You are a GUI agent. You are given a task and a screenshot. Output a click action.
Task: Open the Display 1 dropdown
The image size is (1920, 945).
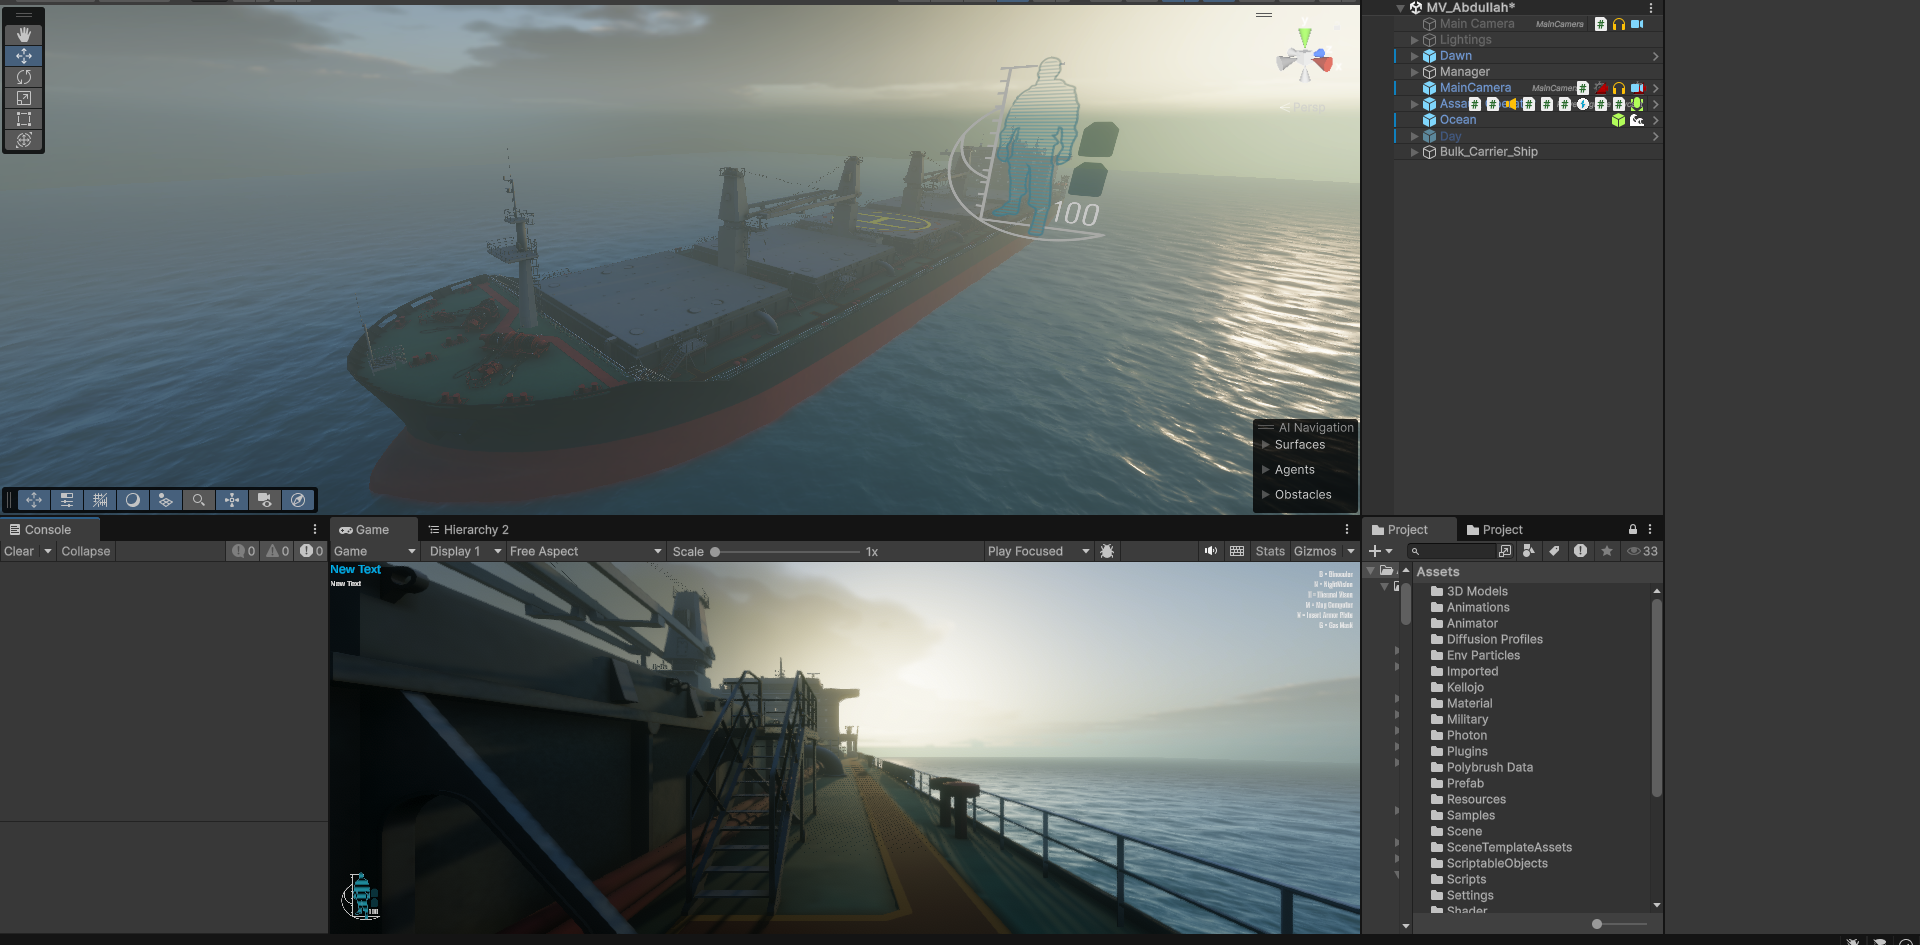pos(465,551)
